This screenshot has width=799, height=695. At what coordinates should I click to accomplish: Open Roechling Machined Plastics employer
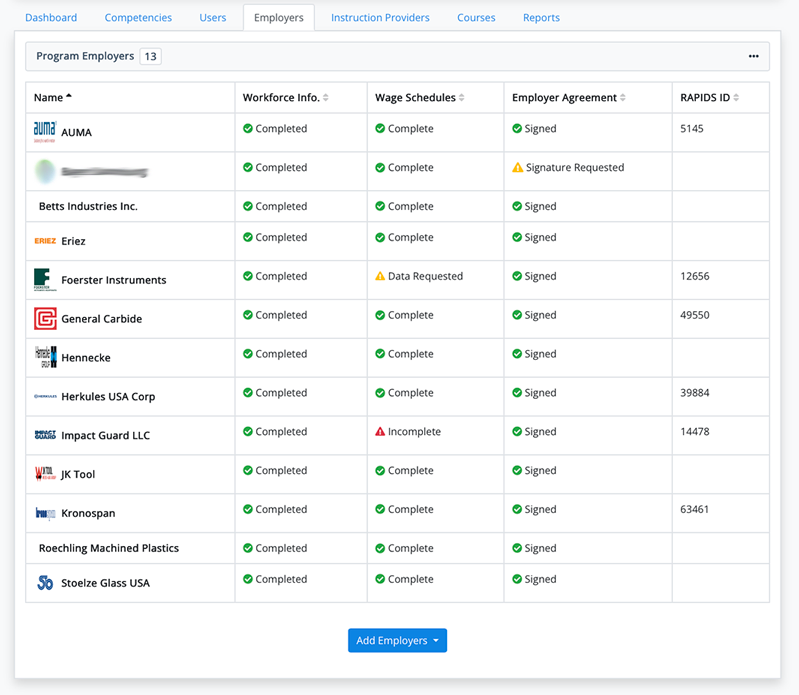109,548
